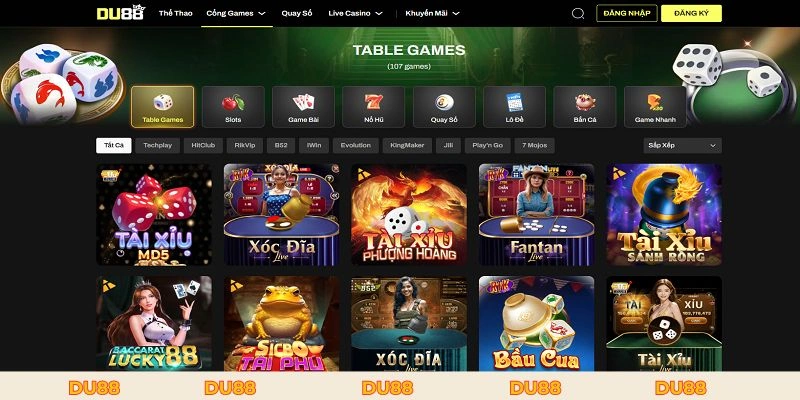Open the Tài Xỉu MD5 game thumbnail
Viewport: 800px width, 400px height.
[154, 215]
